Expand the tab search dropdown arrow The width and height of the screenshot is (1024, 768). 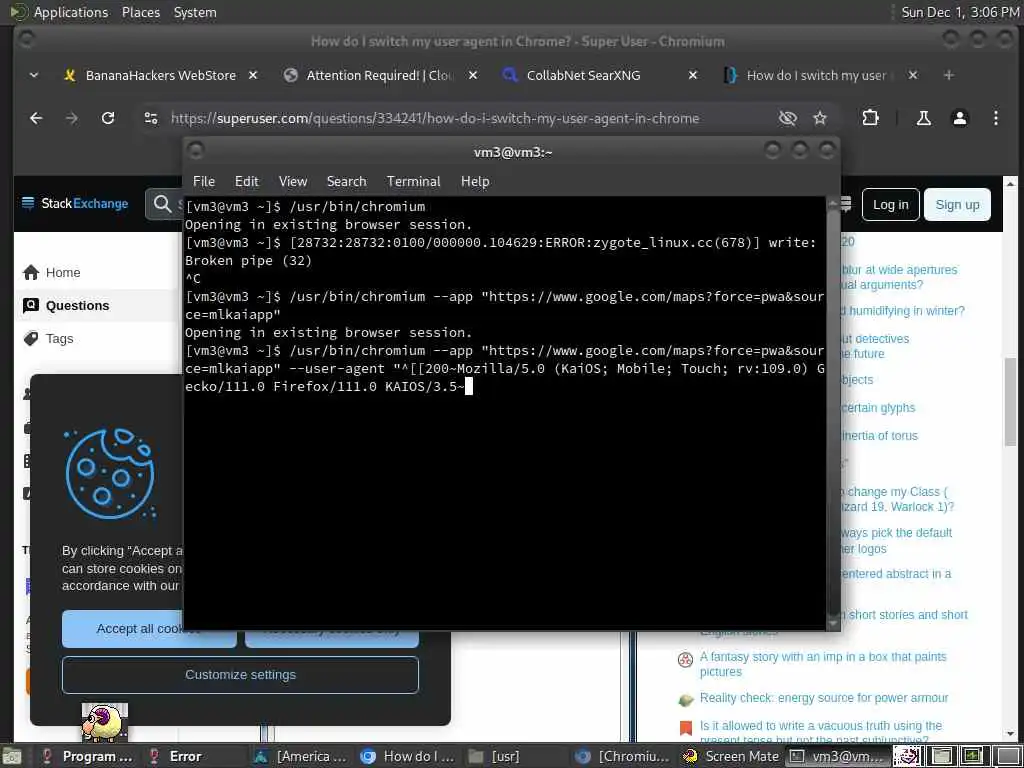(x=34, y=76)
